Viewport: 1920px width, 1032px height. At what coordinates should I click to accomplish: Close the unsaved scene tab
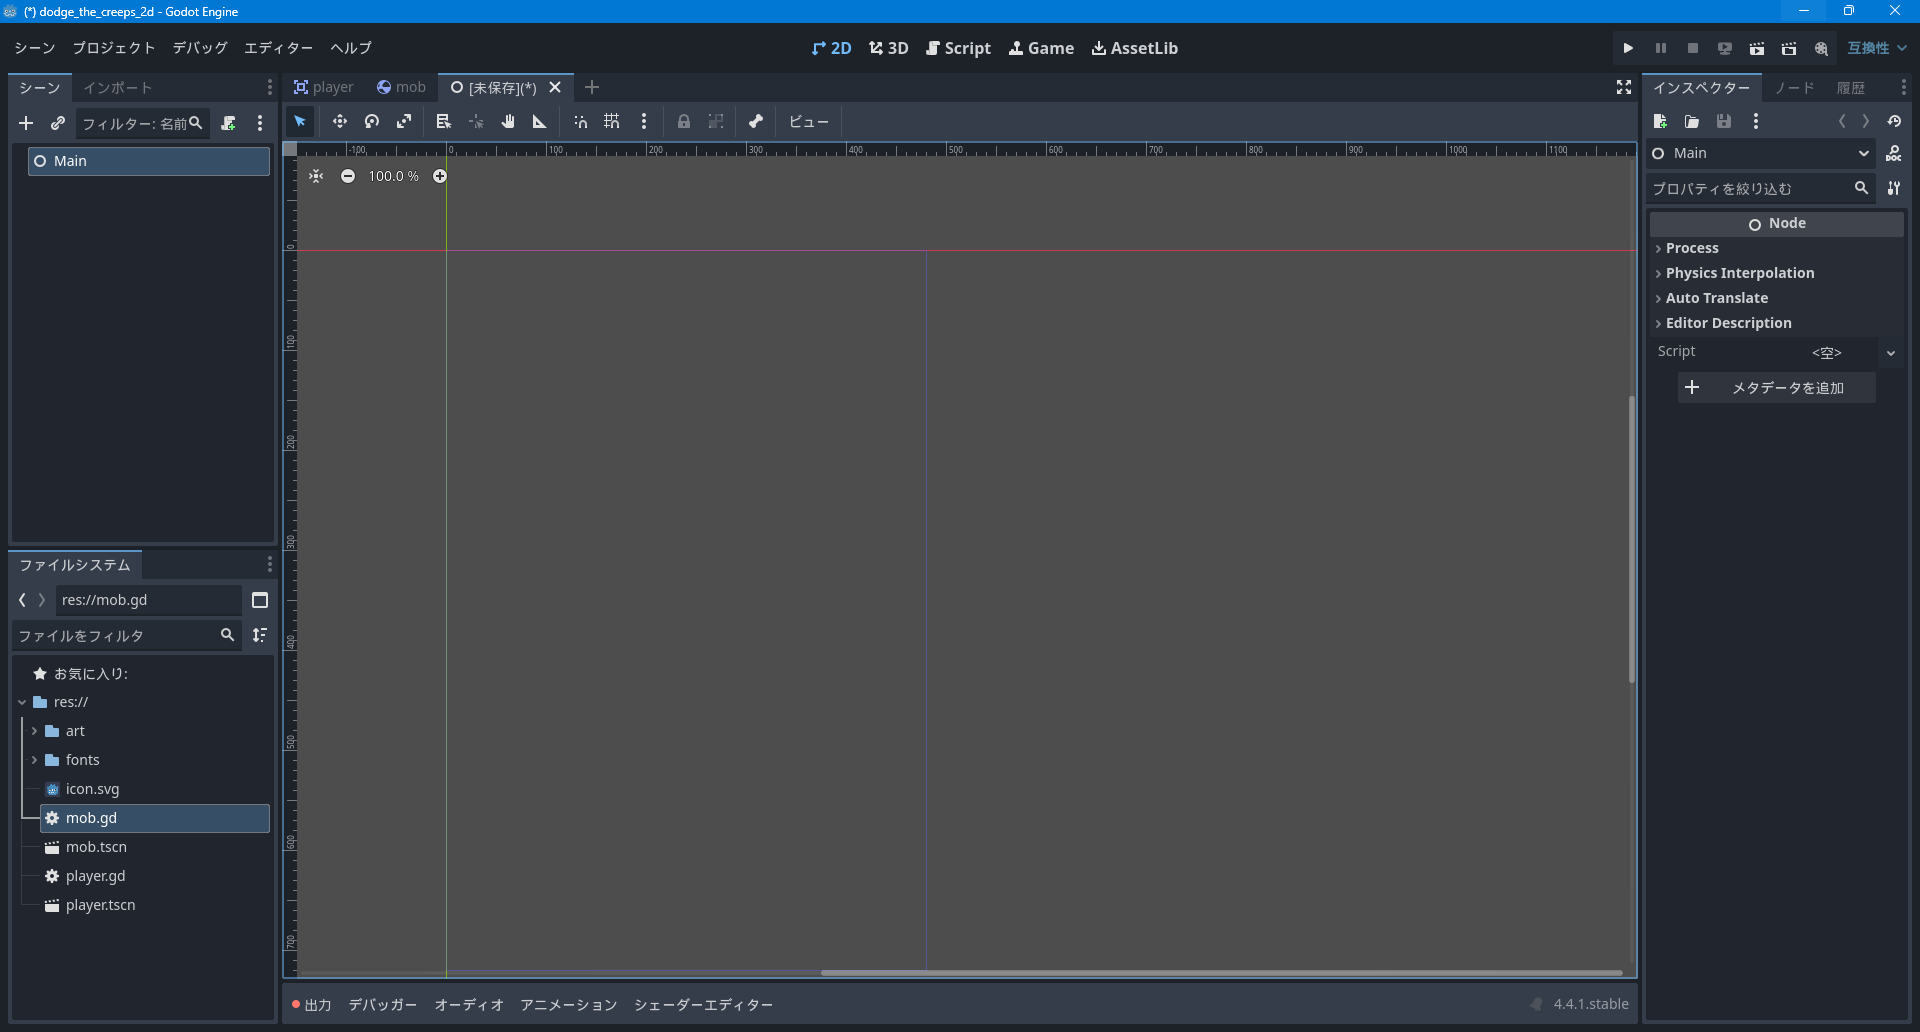555,88
